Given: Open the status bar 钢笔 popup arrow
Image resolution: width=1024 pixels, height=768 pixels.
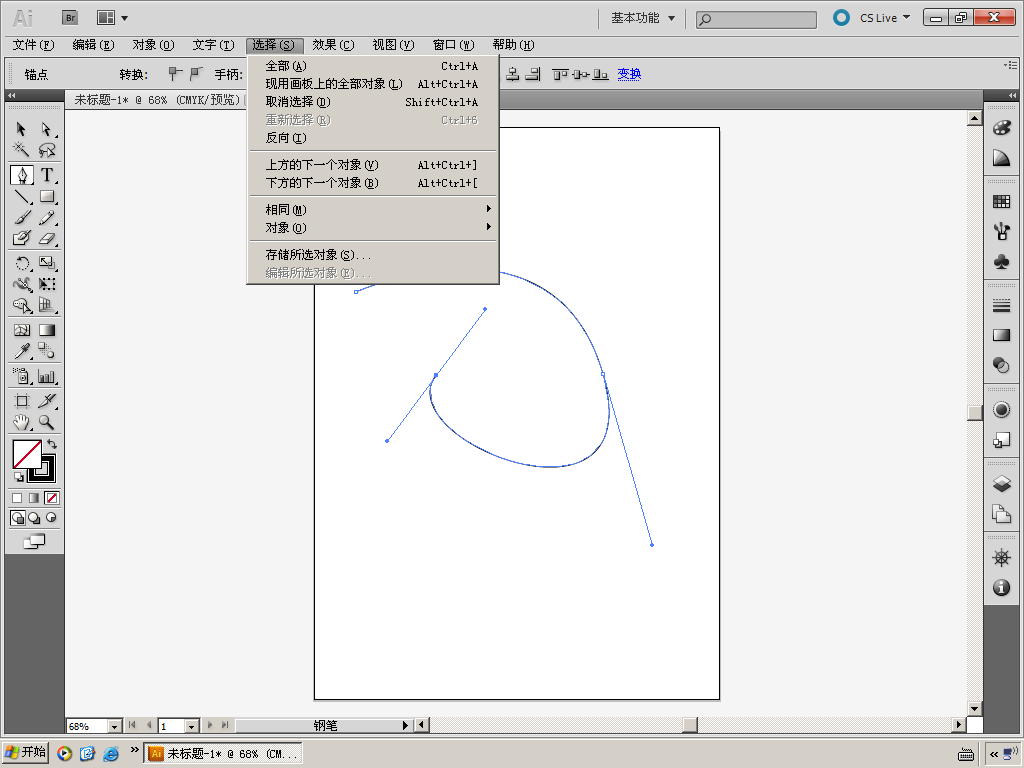Looking at the screenshot, I should (x=406, y=725).
